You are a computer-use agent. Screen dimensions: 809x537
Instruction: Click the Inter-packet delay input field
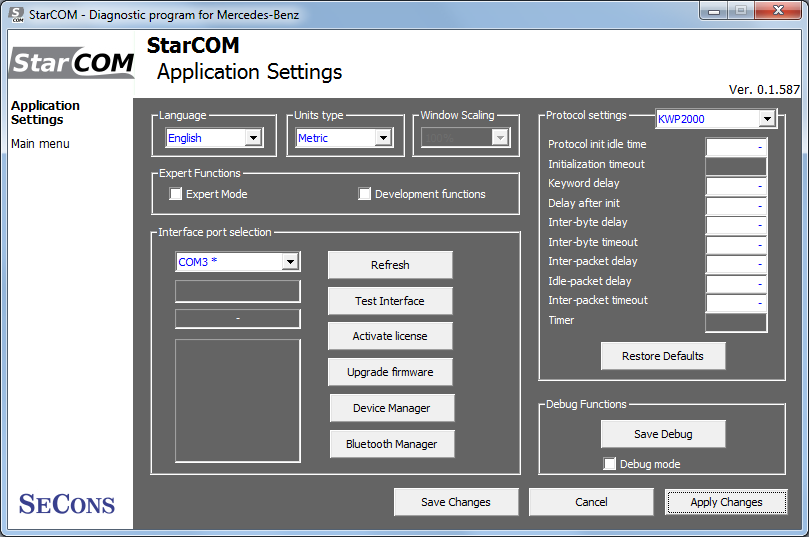coord(736,264)
